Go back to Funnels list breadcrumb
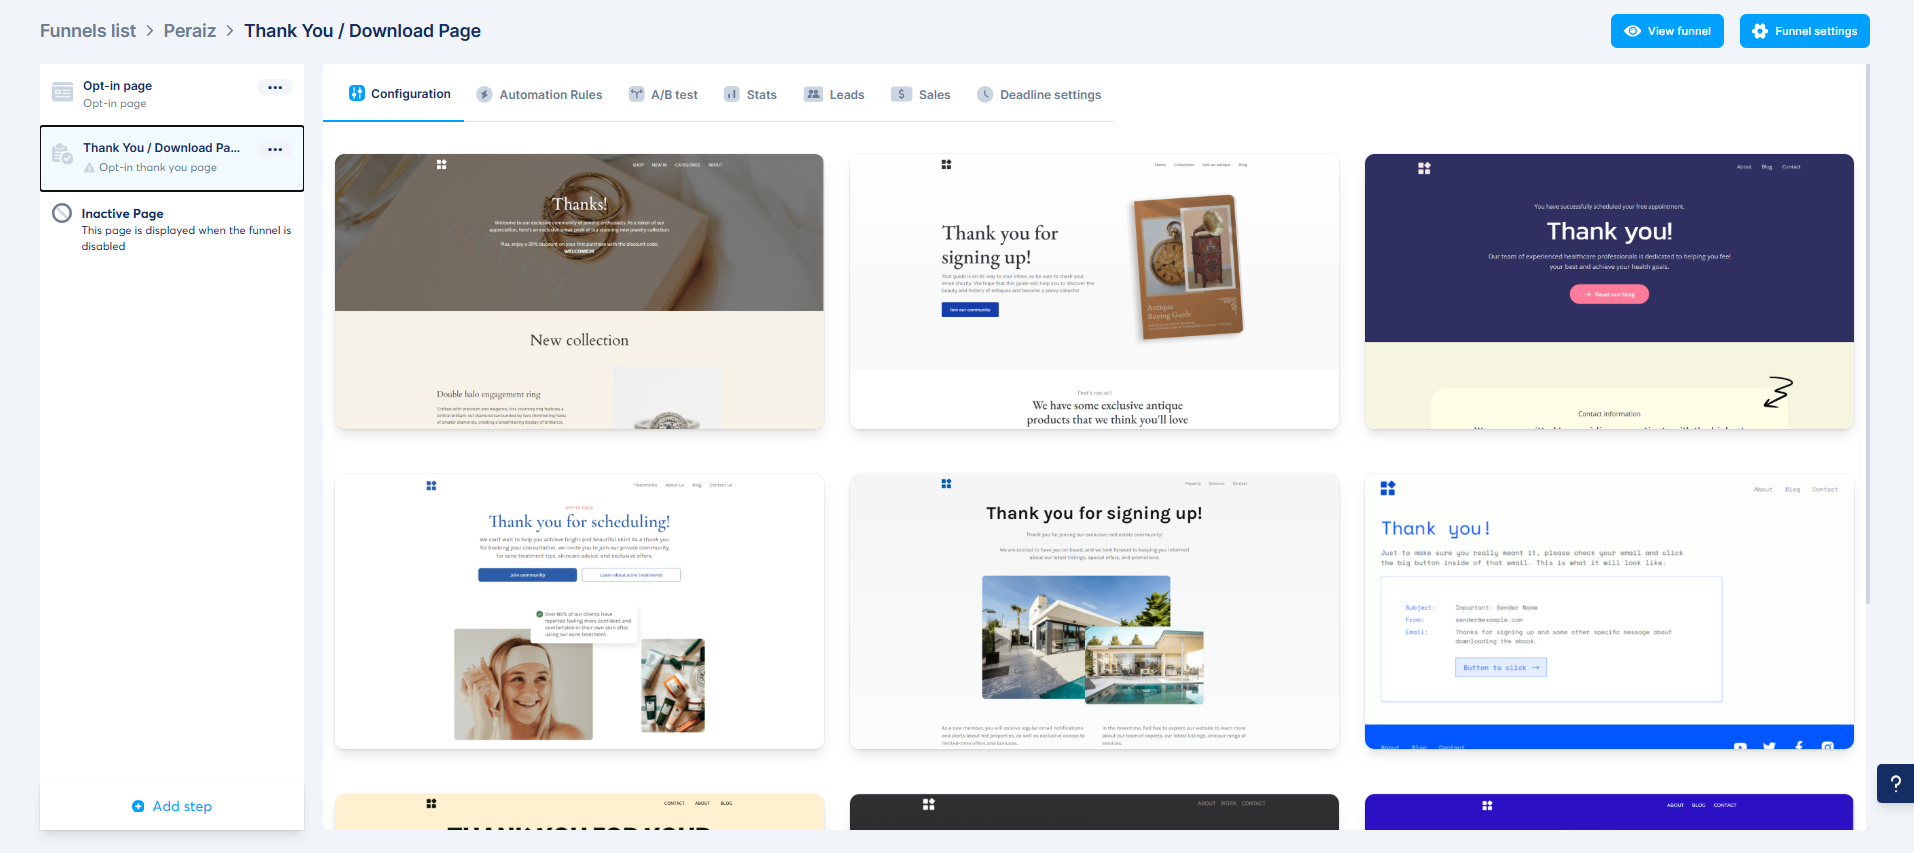The image size is (1914, 853). pyautogui.click(x=88, y=31)
